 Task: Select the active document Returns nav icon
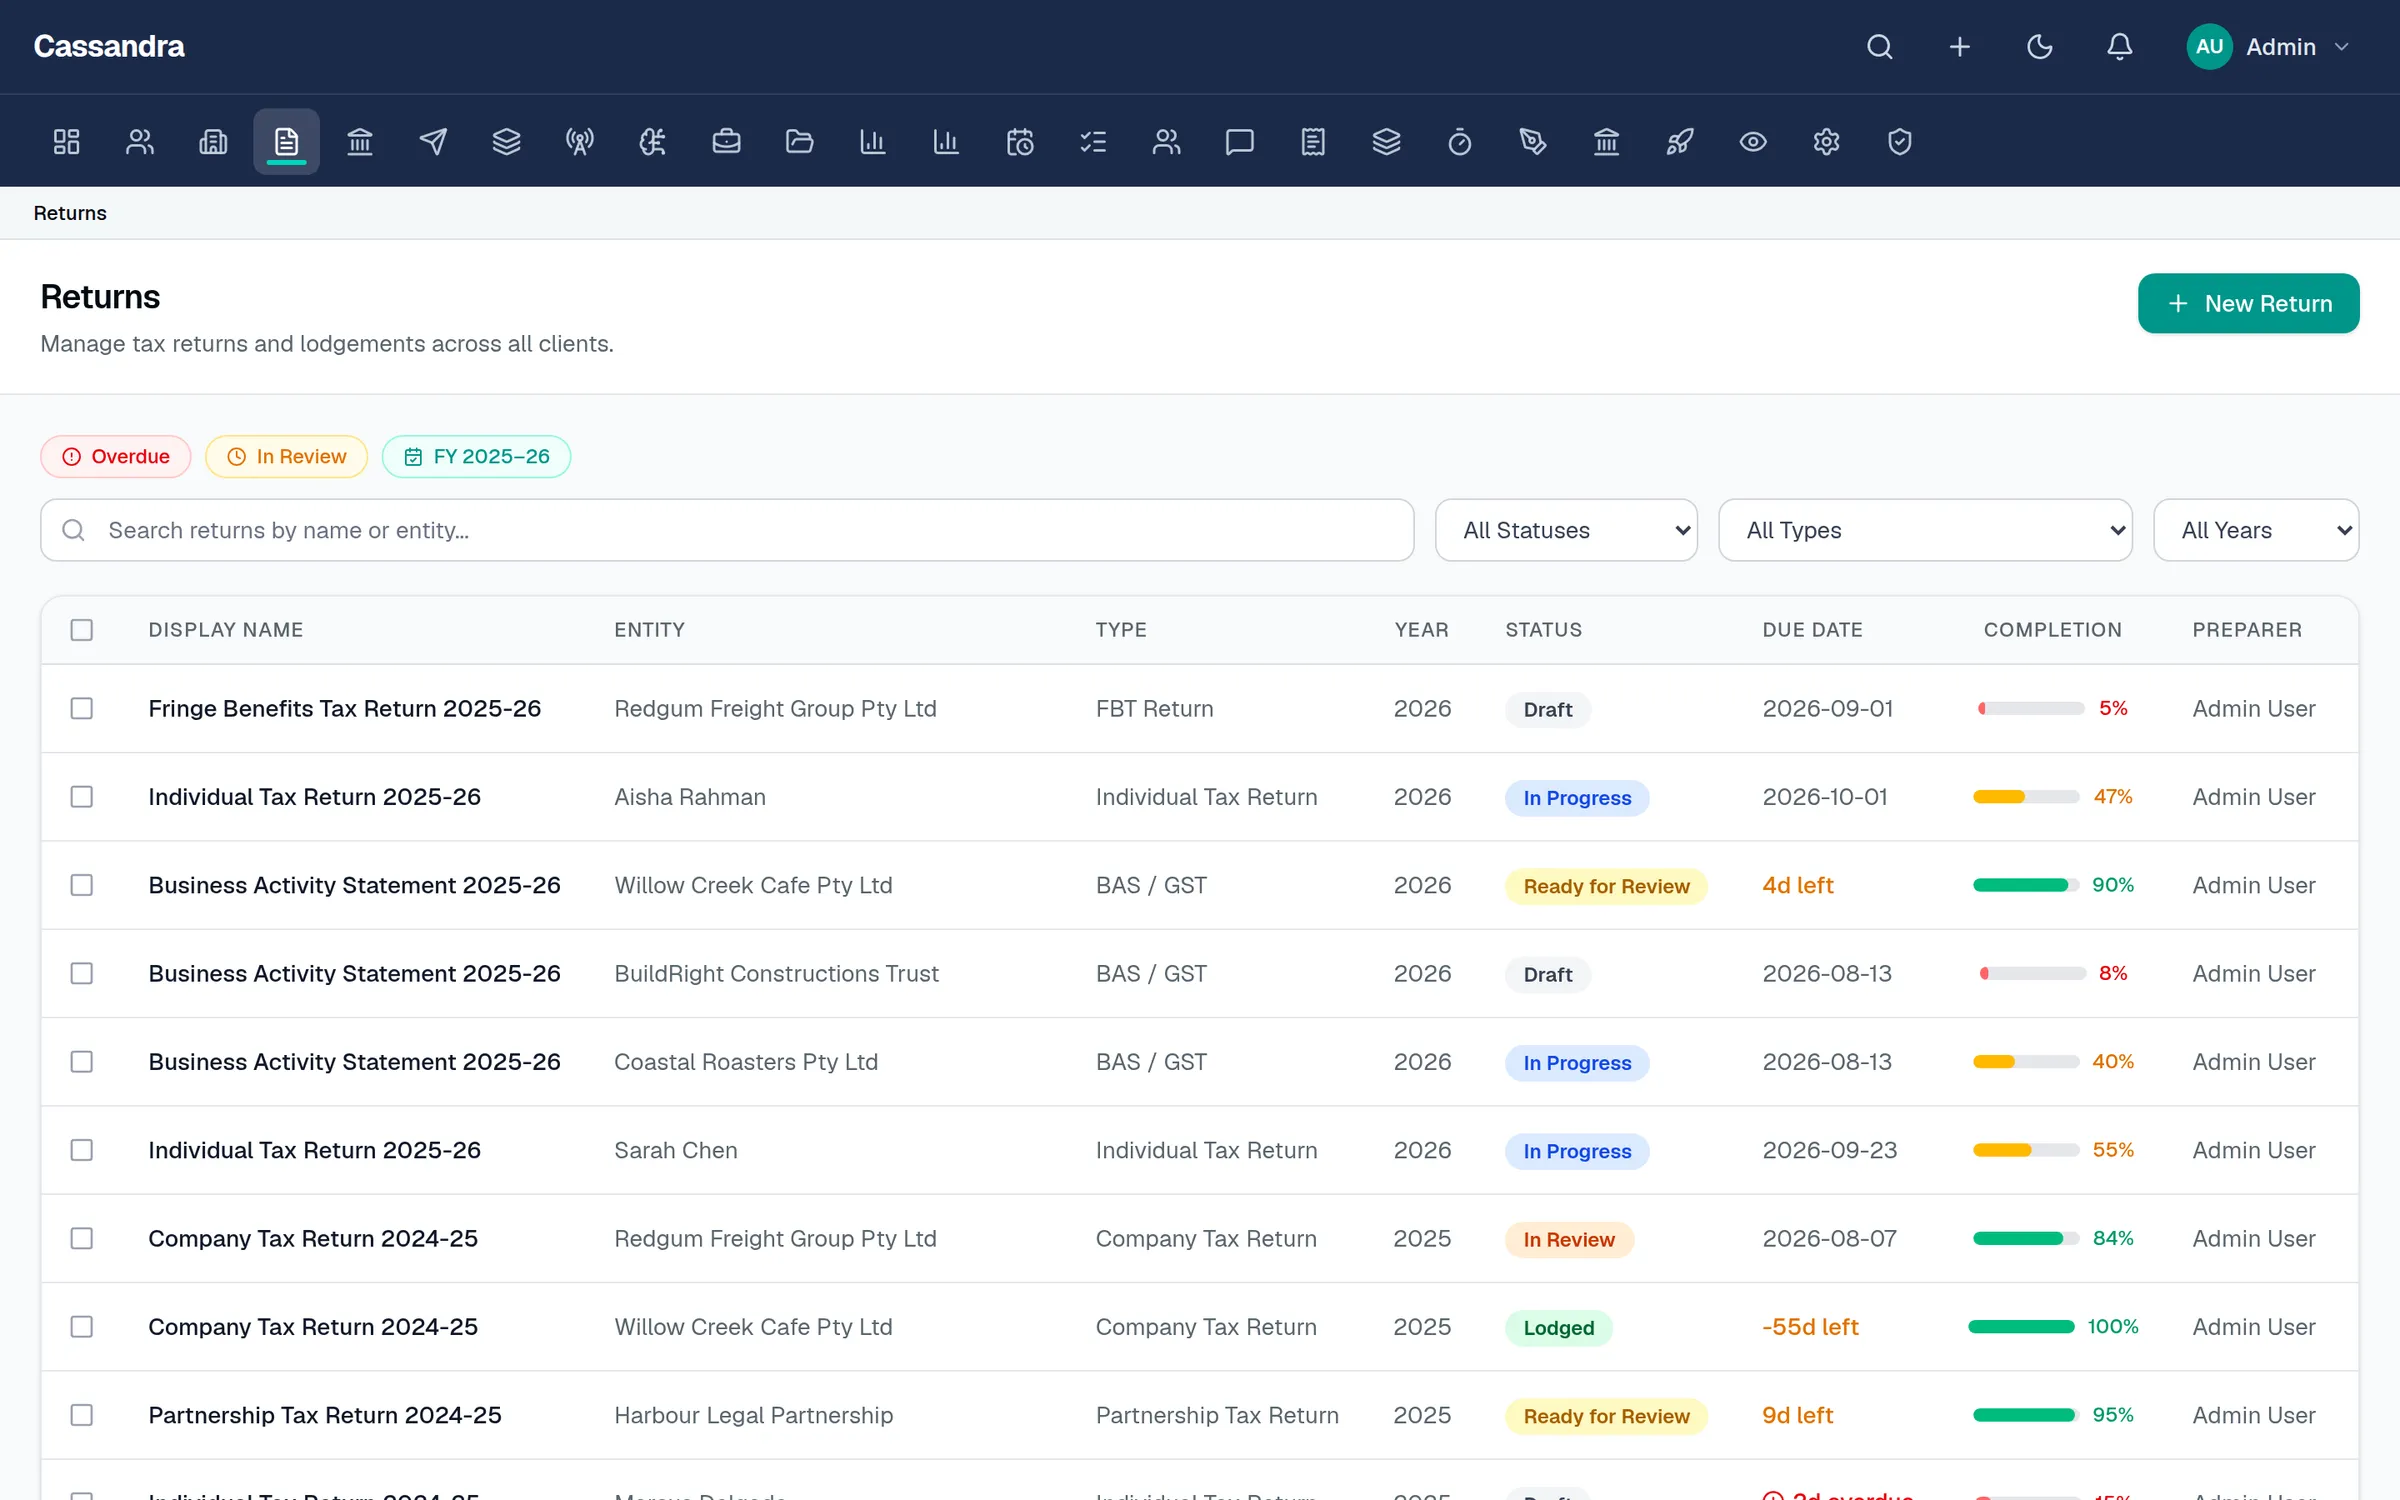[286, 142]
